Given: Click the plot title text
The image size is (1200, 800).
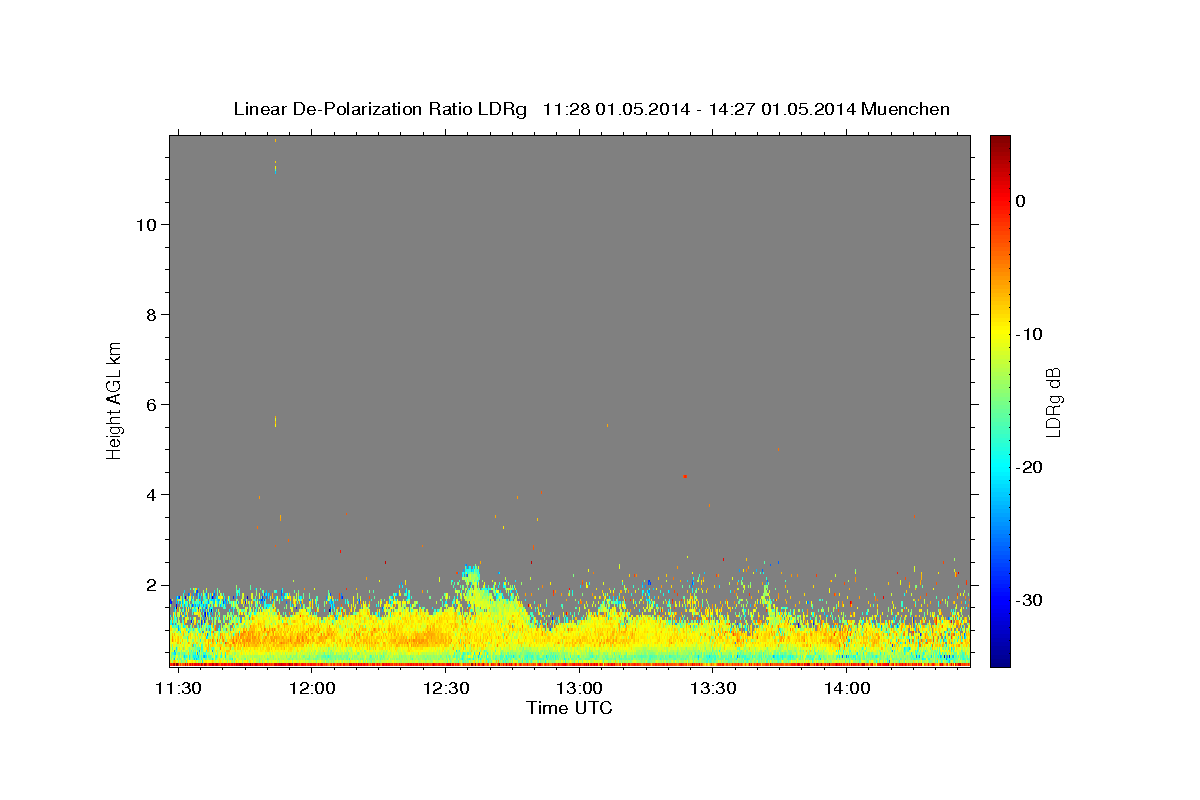Looking at the screenshot, I should click(591, 109).
